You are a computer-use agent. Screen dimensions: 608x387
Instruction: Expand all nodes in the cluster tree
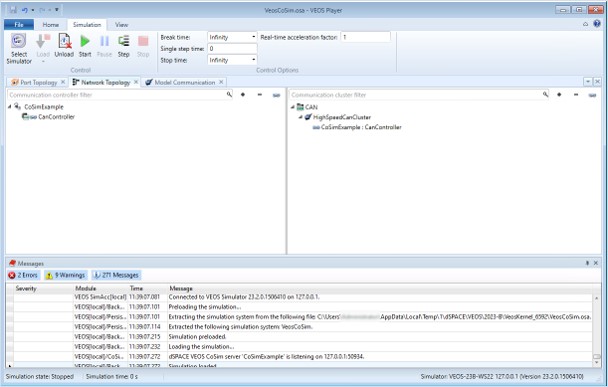(x=559, y=95)
